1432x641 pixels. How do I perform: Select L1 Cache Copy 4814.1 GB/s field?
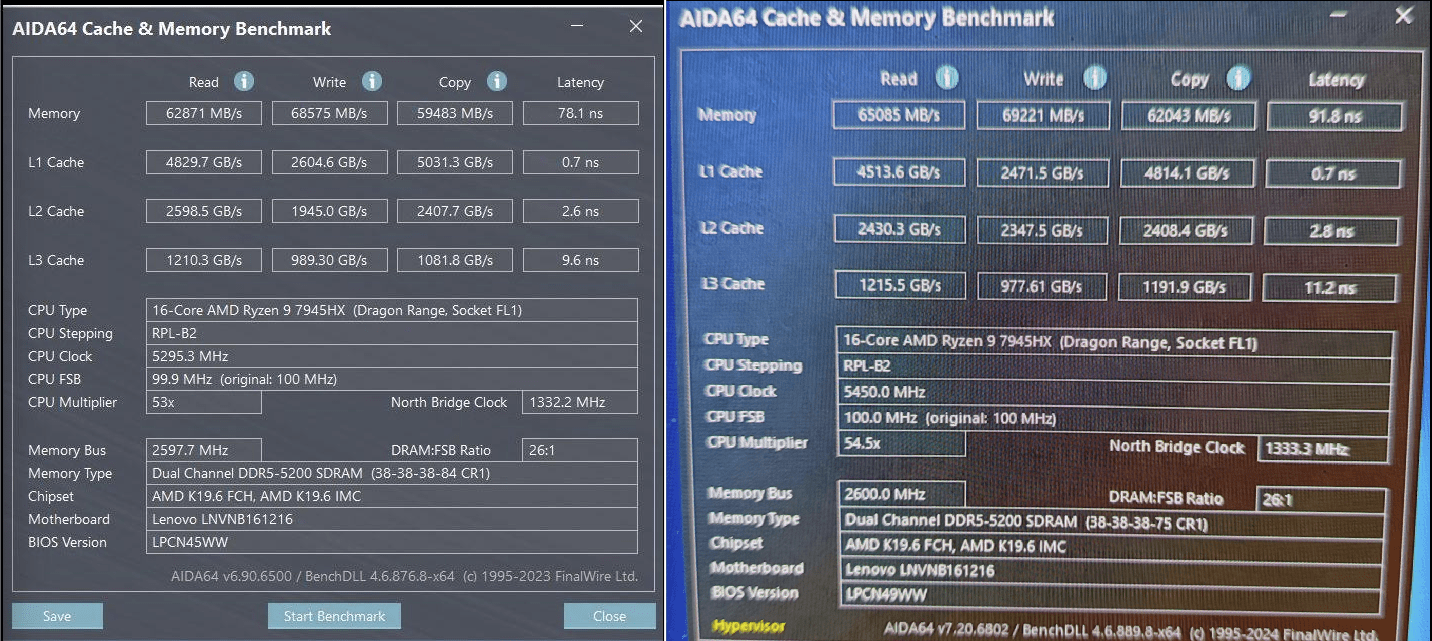1188,173
